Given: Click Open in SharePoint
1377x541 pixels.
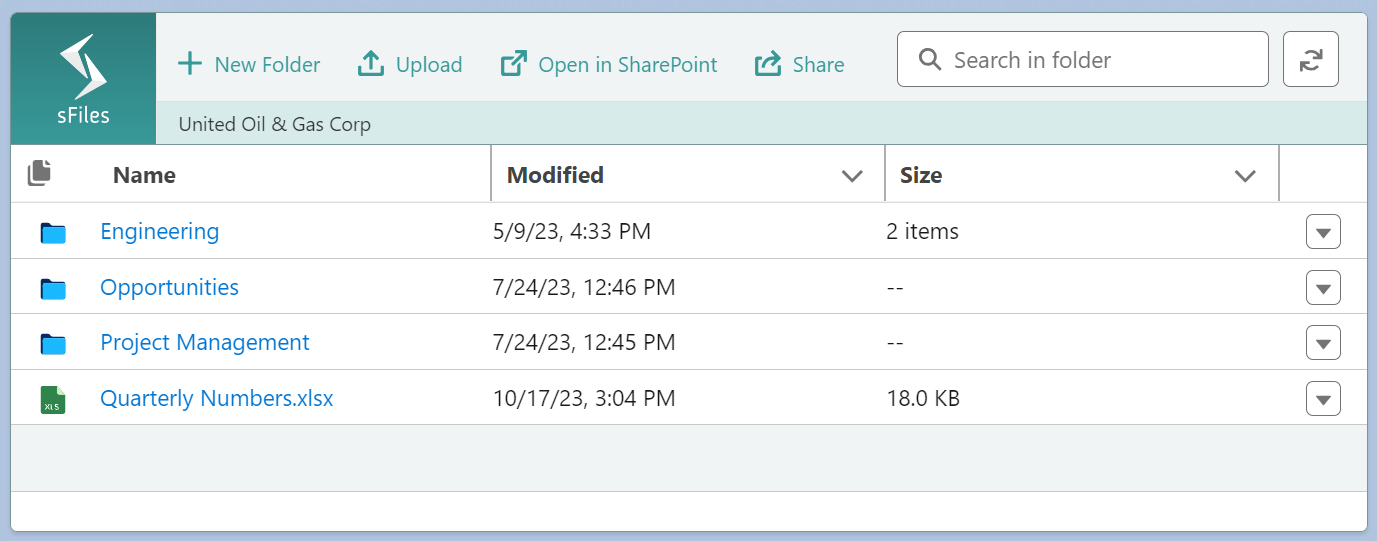Looking at the screenshot, I should [609, 65].
